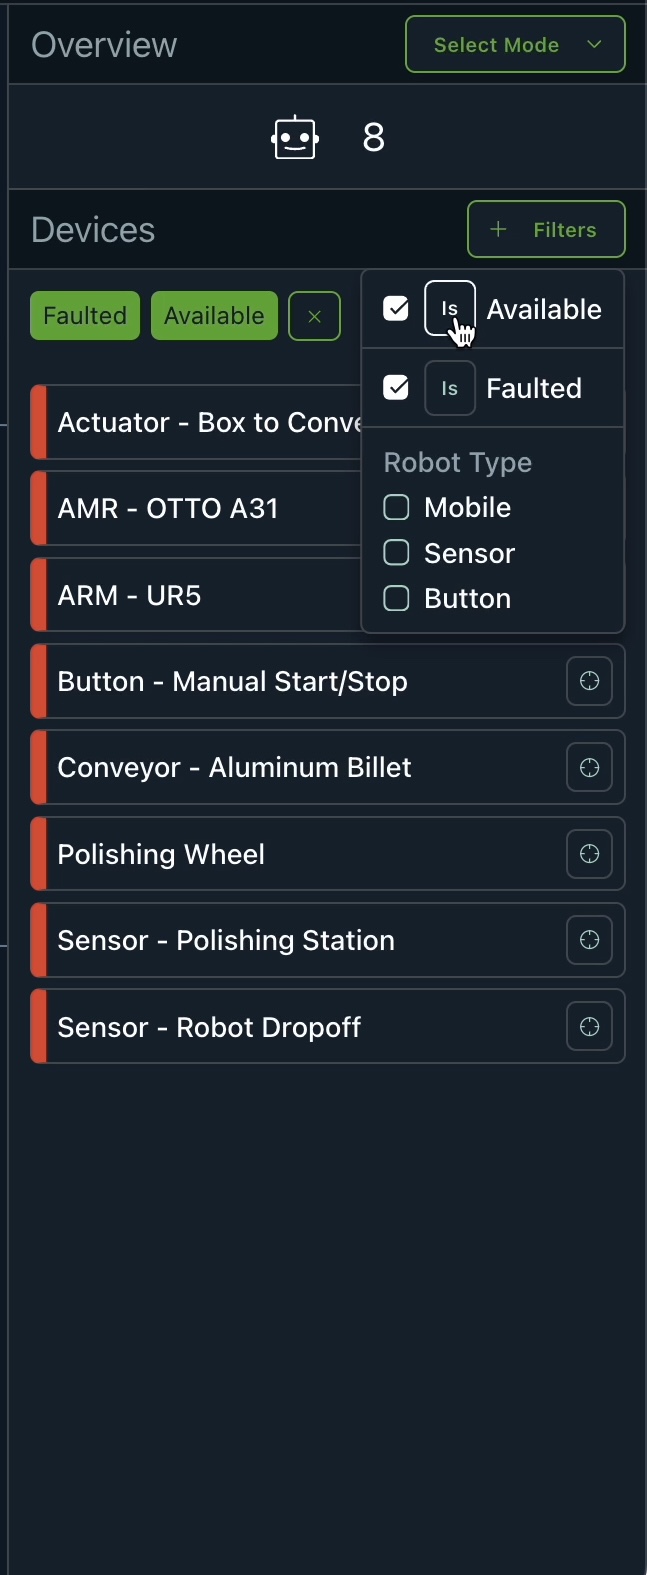Open the ARM - UR5 device row
This screenshot has height=1575, width=647.
(x=130, y=596)
